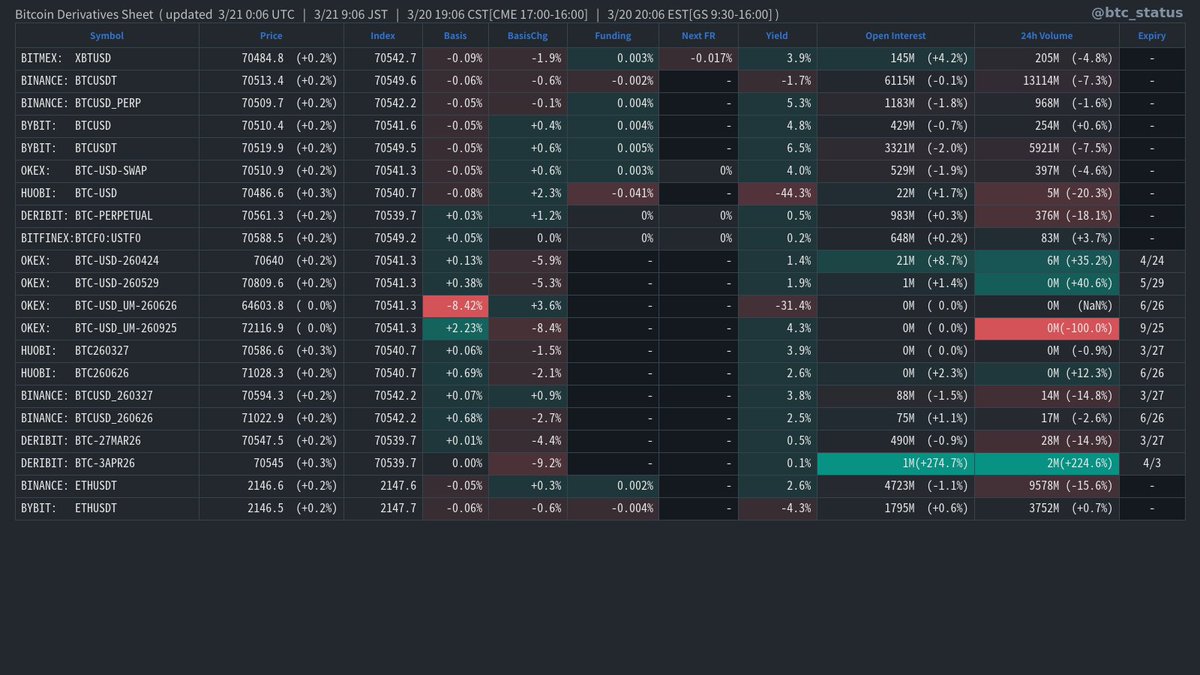Viewport: 1200px width, 675px height.
Task: Sort by the Next FR column
Action: click(x=698, y=35)
